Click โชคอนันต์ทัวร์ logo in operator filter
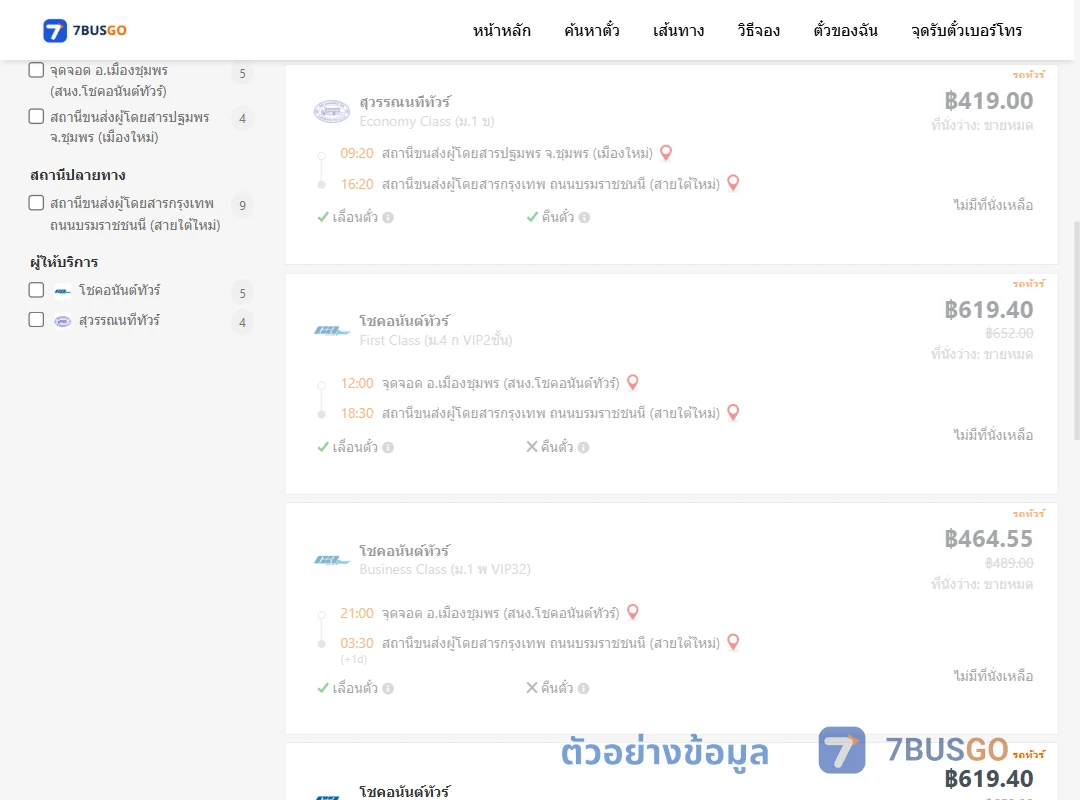Viewport: 1080px width, 800px height. [63, 291]
